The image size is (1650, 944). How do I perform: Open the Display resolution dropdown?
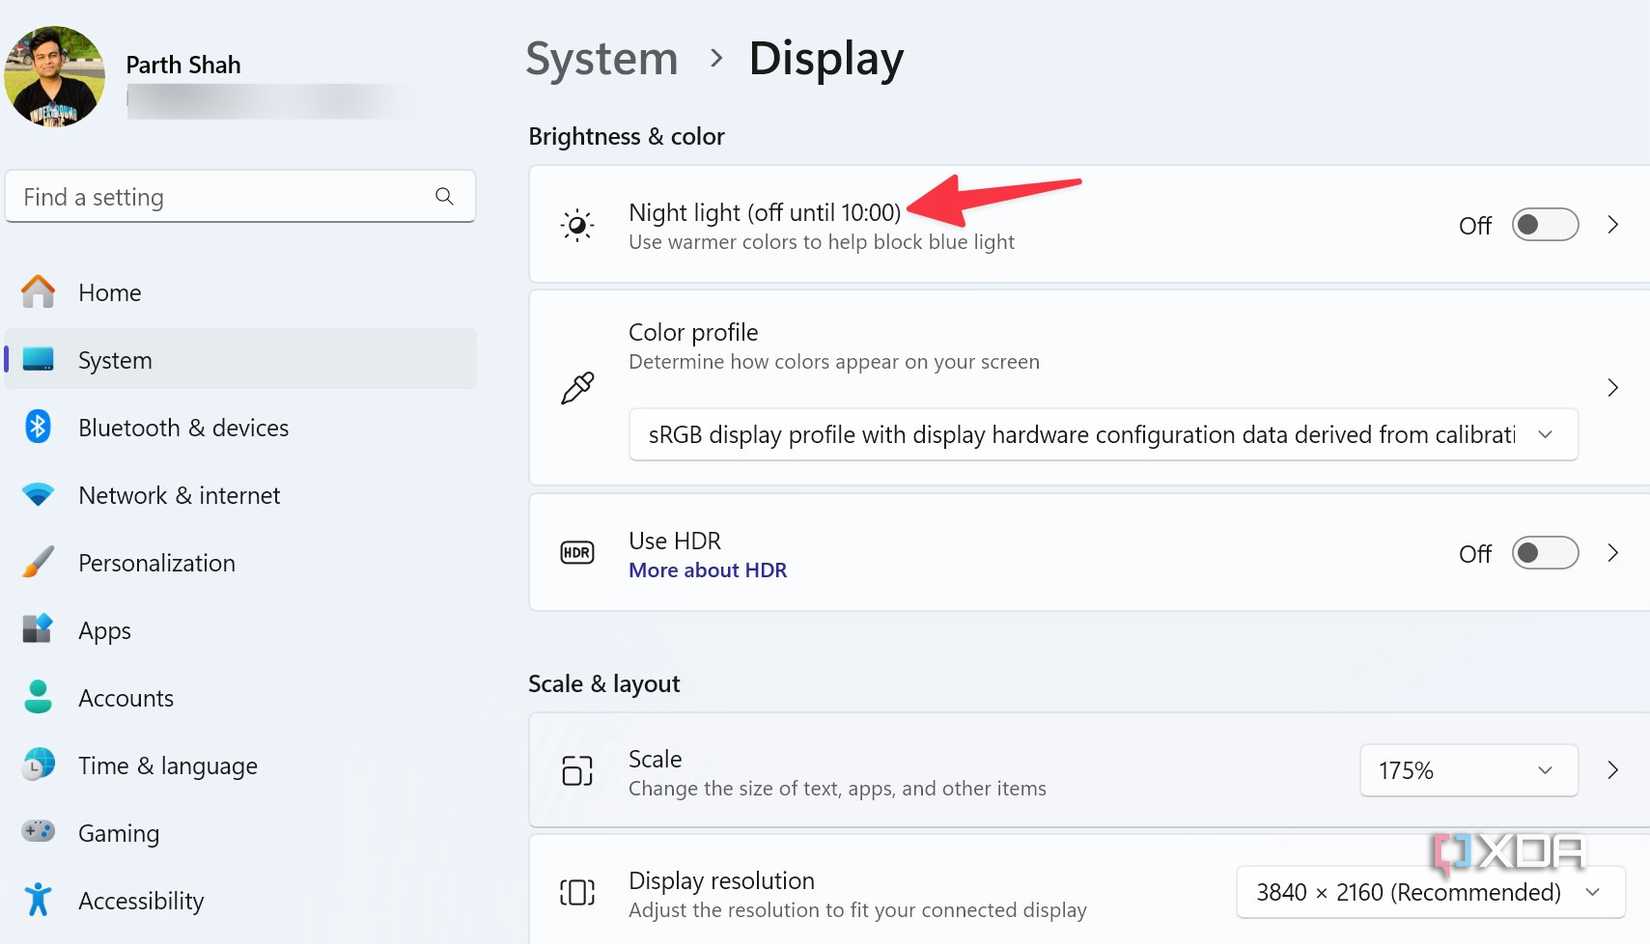(x=1430, y=892)
